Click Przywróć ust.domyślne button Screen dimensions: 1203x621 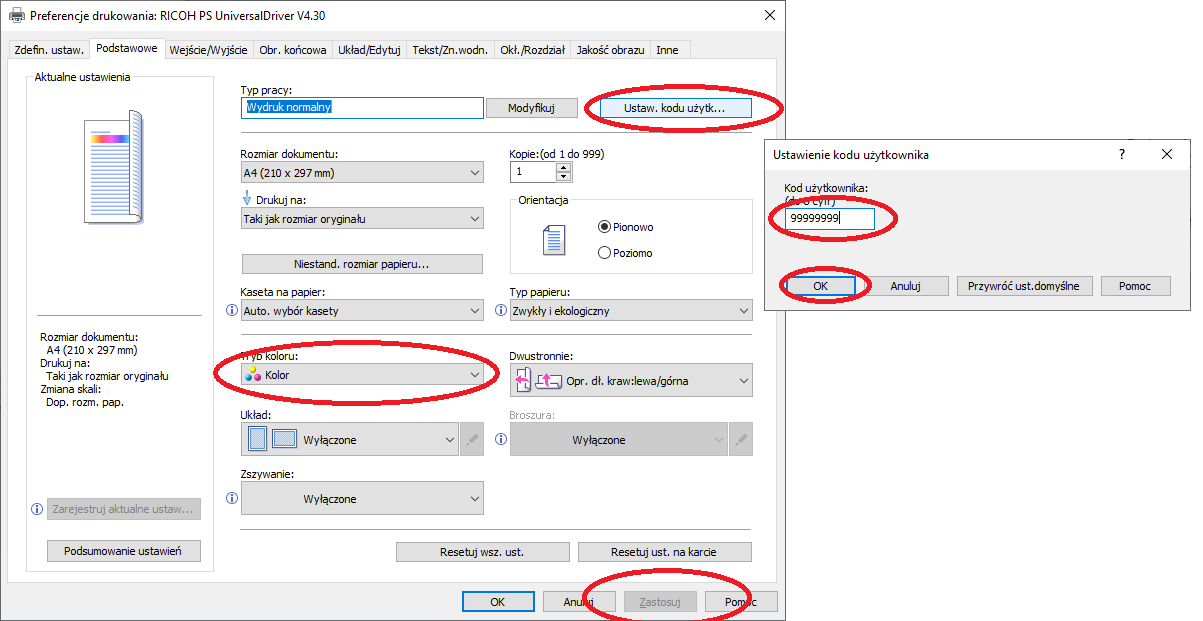[1025, 286]
